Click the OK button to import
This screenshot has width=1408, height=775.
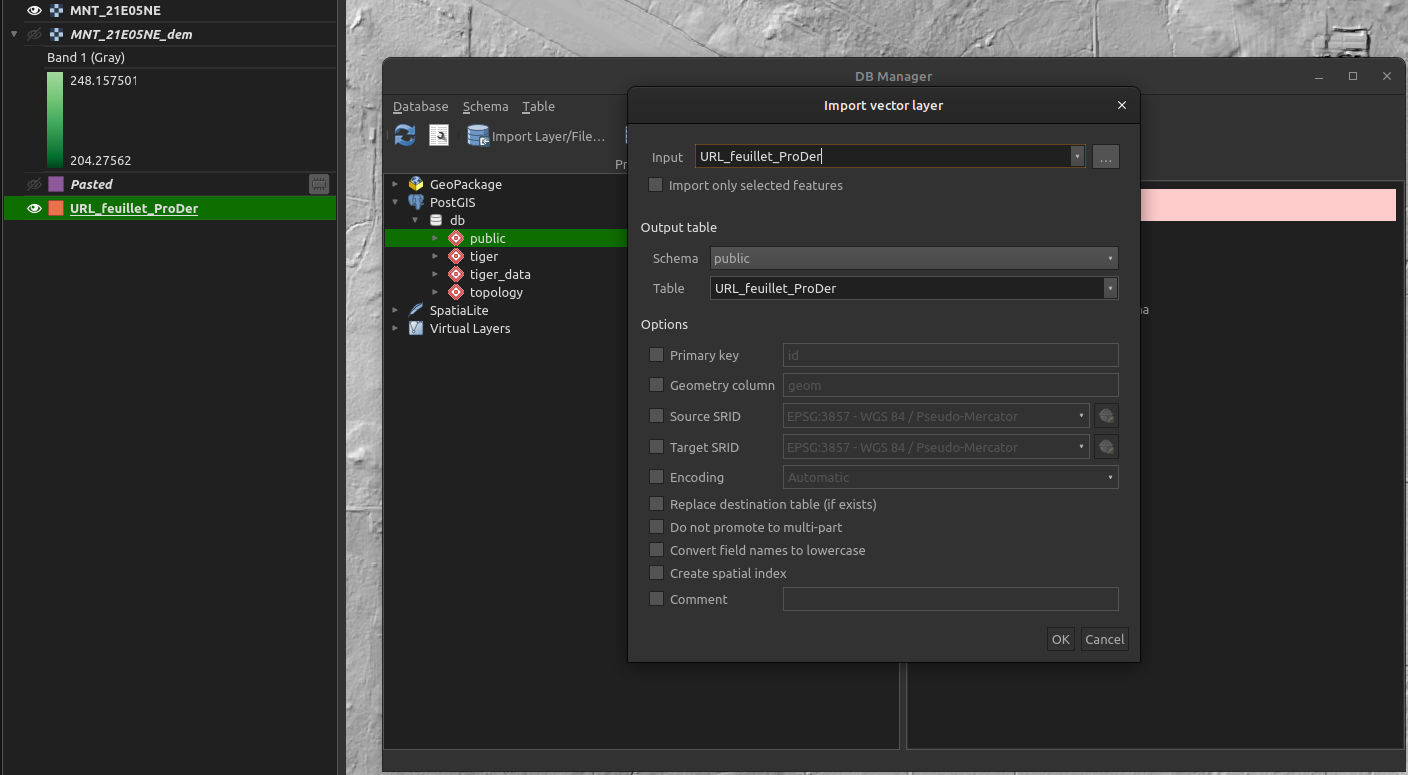(1060, 638)
